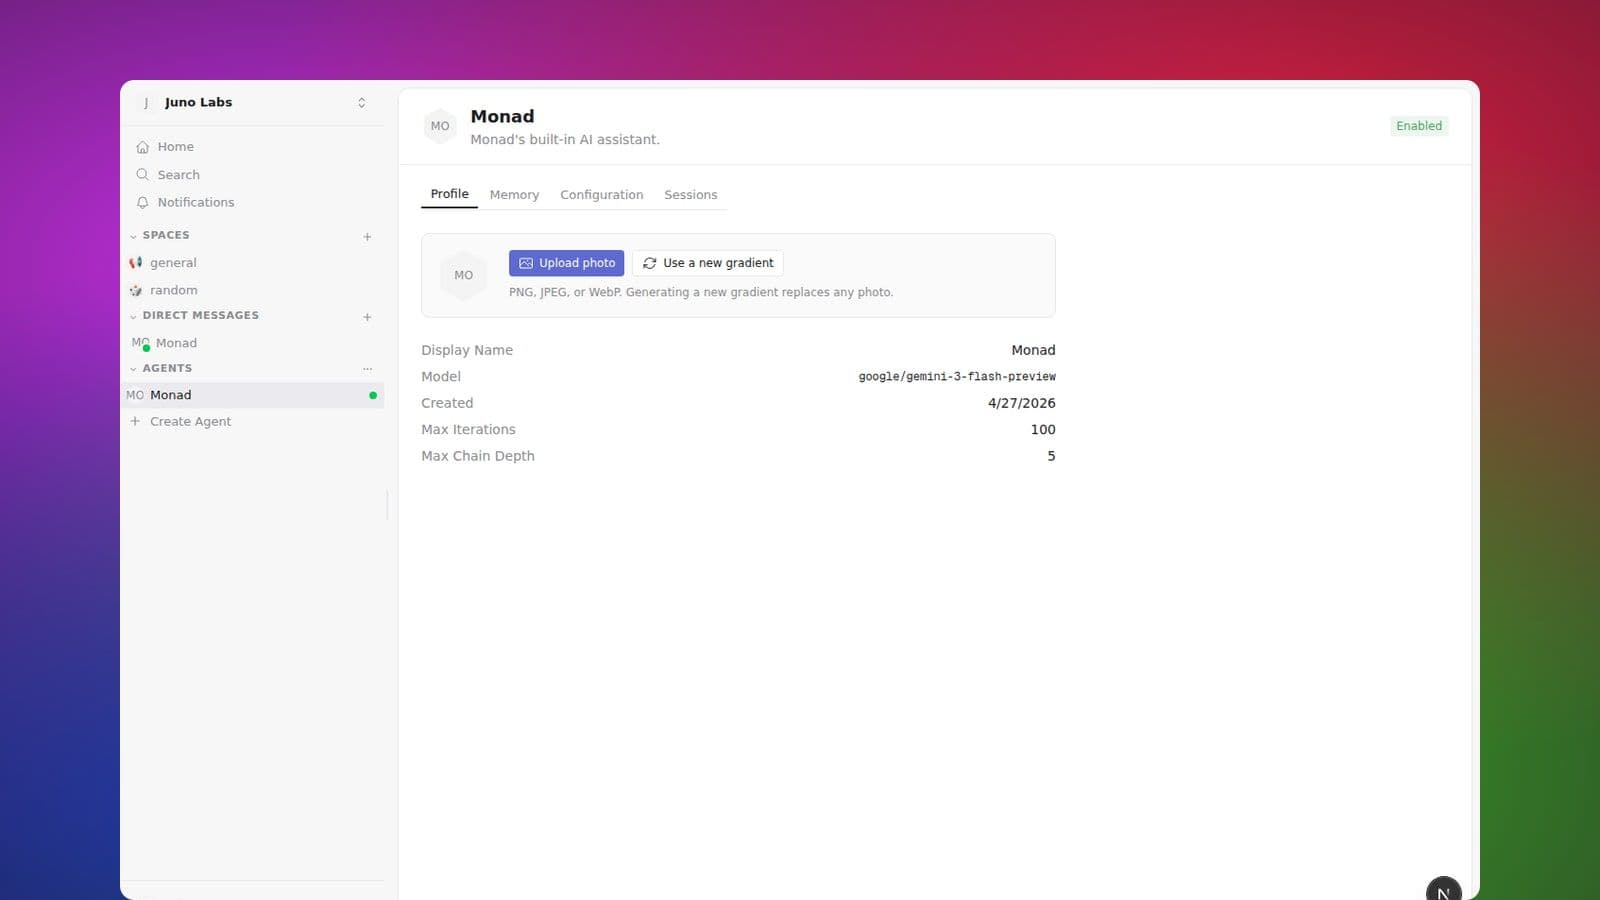Switch to the Profile tab
The height and width of the screenshot is (900, 1600).
click(449, 194)
